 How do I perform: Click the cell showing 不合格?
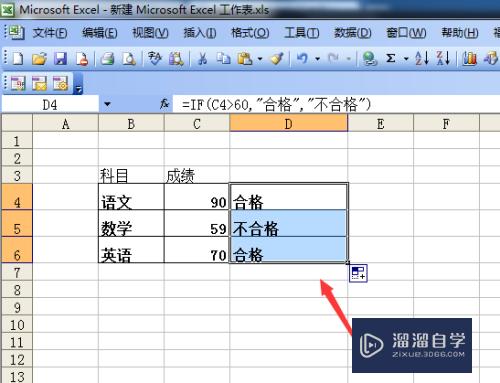(289, 223)
